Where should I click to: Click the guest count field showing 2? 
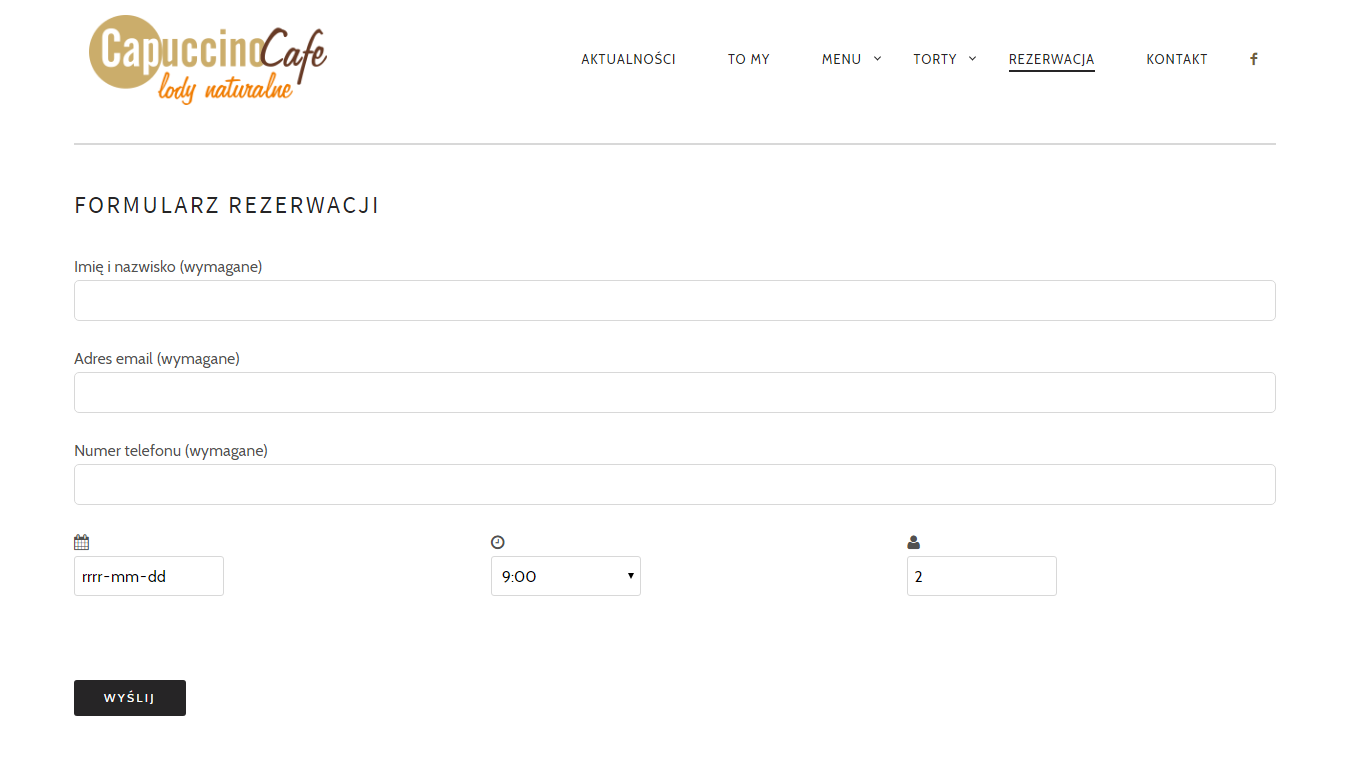coord(981,576)
